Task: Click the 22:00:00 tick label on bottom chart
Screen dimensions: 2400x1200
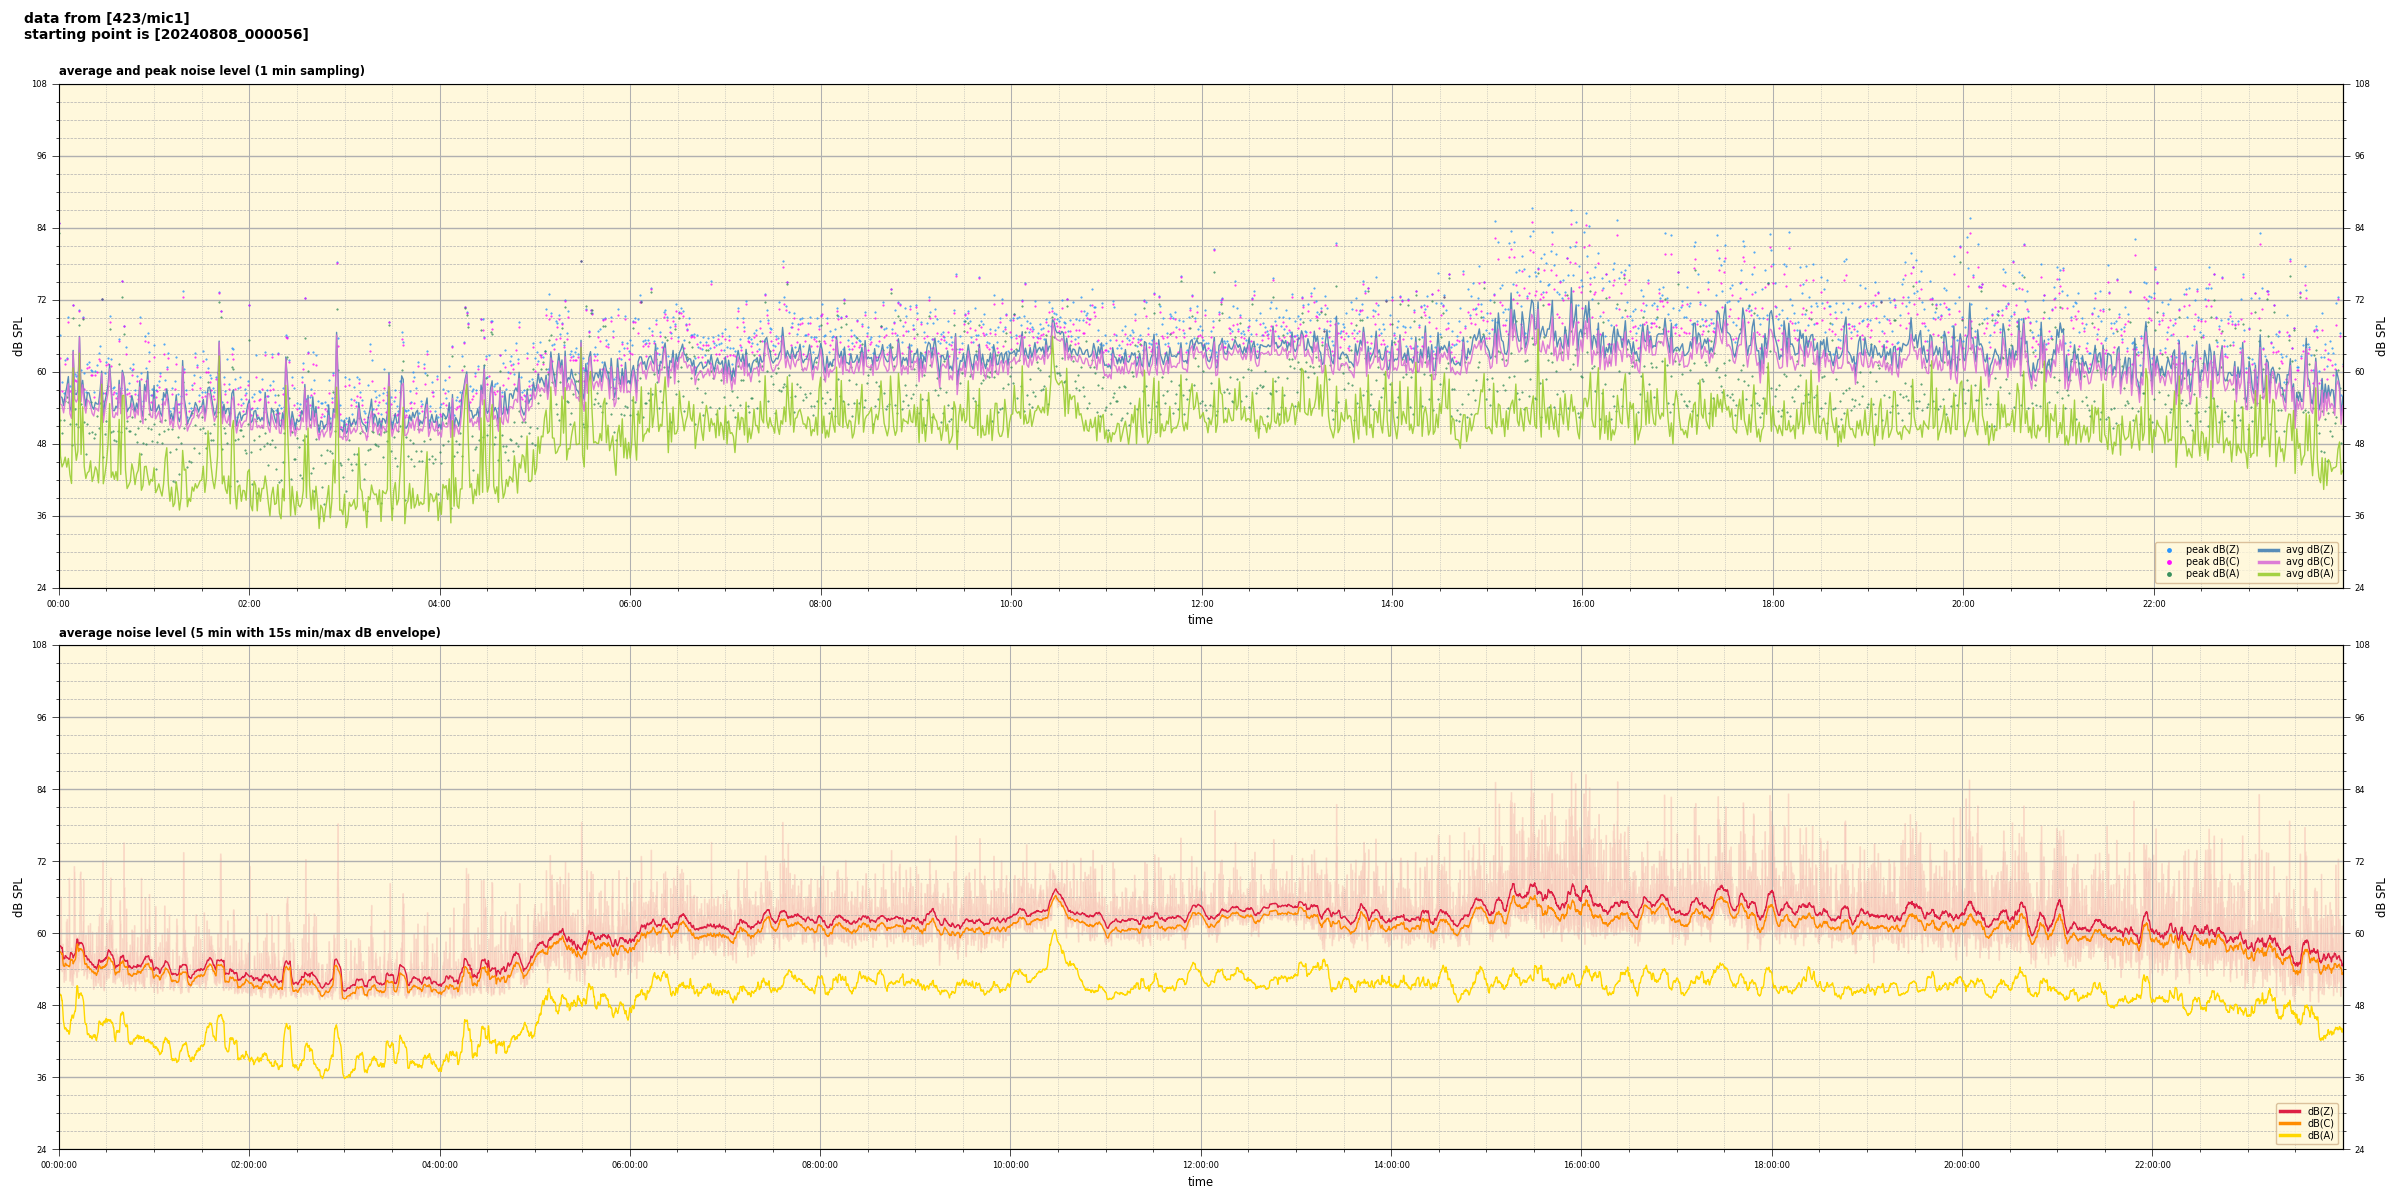Action: pyautogui.click(x=2152, y=1165)
